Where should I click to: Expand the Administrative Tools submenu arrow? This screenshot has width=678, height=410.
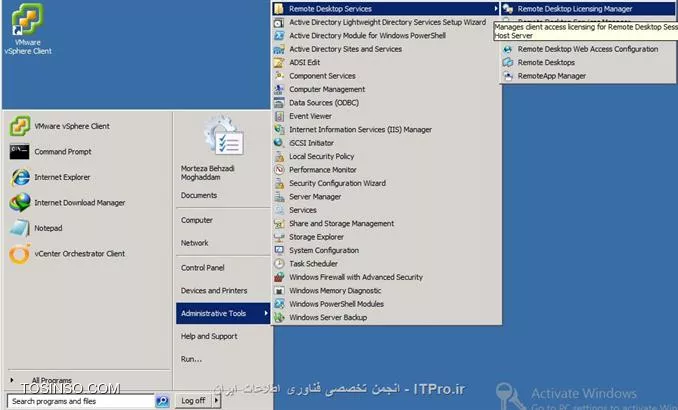pyautogui.click(x=265, y=313)
